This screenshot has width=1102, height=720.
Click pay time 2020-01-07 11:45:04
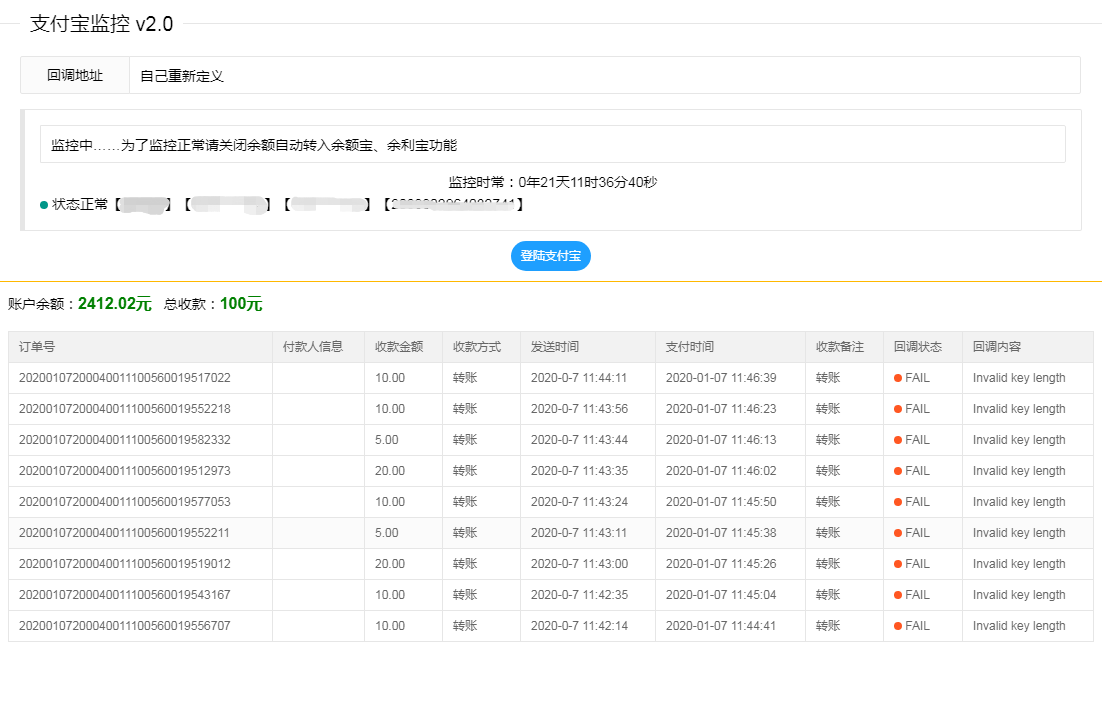click(721, 594)
